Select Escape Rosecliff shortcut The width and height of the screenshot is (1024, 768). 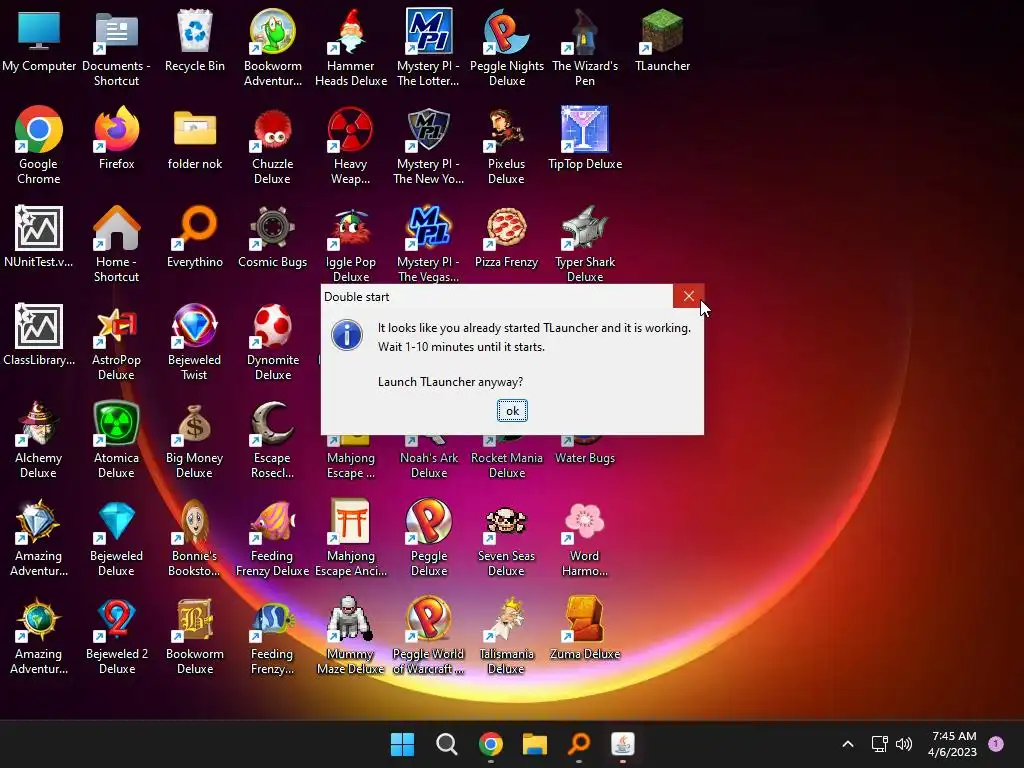coord(273,440)
